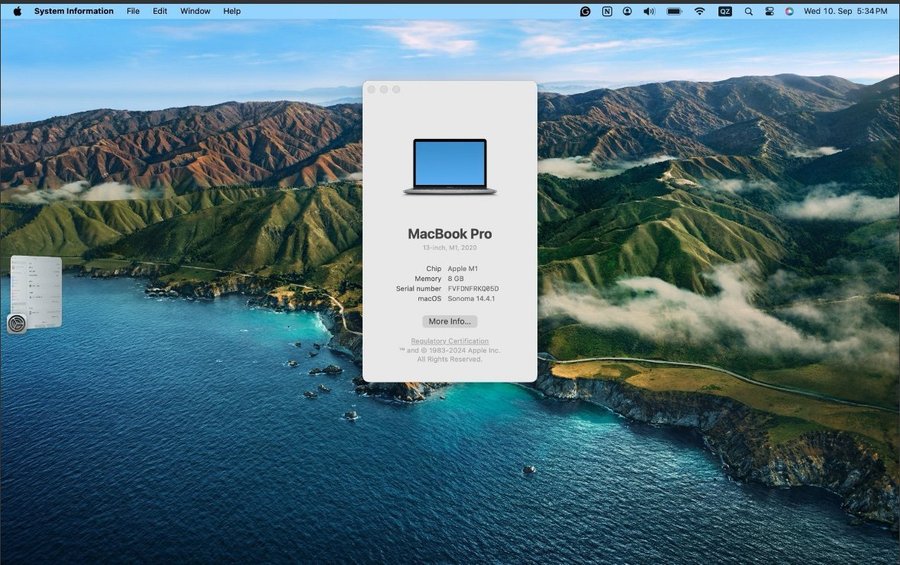Open the Edit menu
This screenshot has height=565, width=900.
pos(160,11)
